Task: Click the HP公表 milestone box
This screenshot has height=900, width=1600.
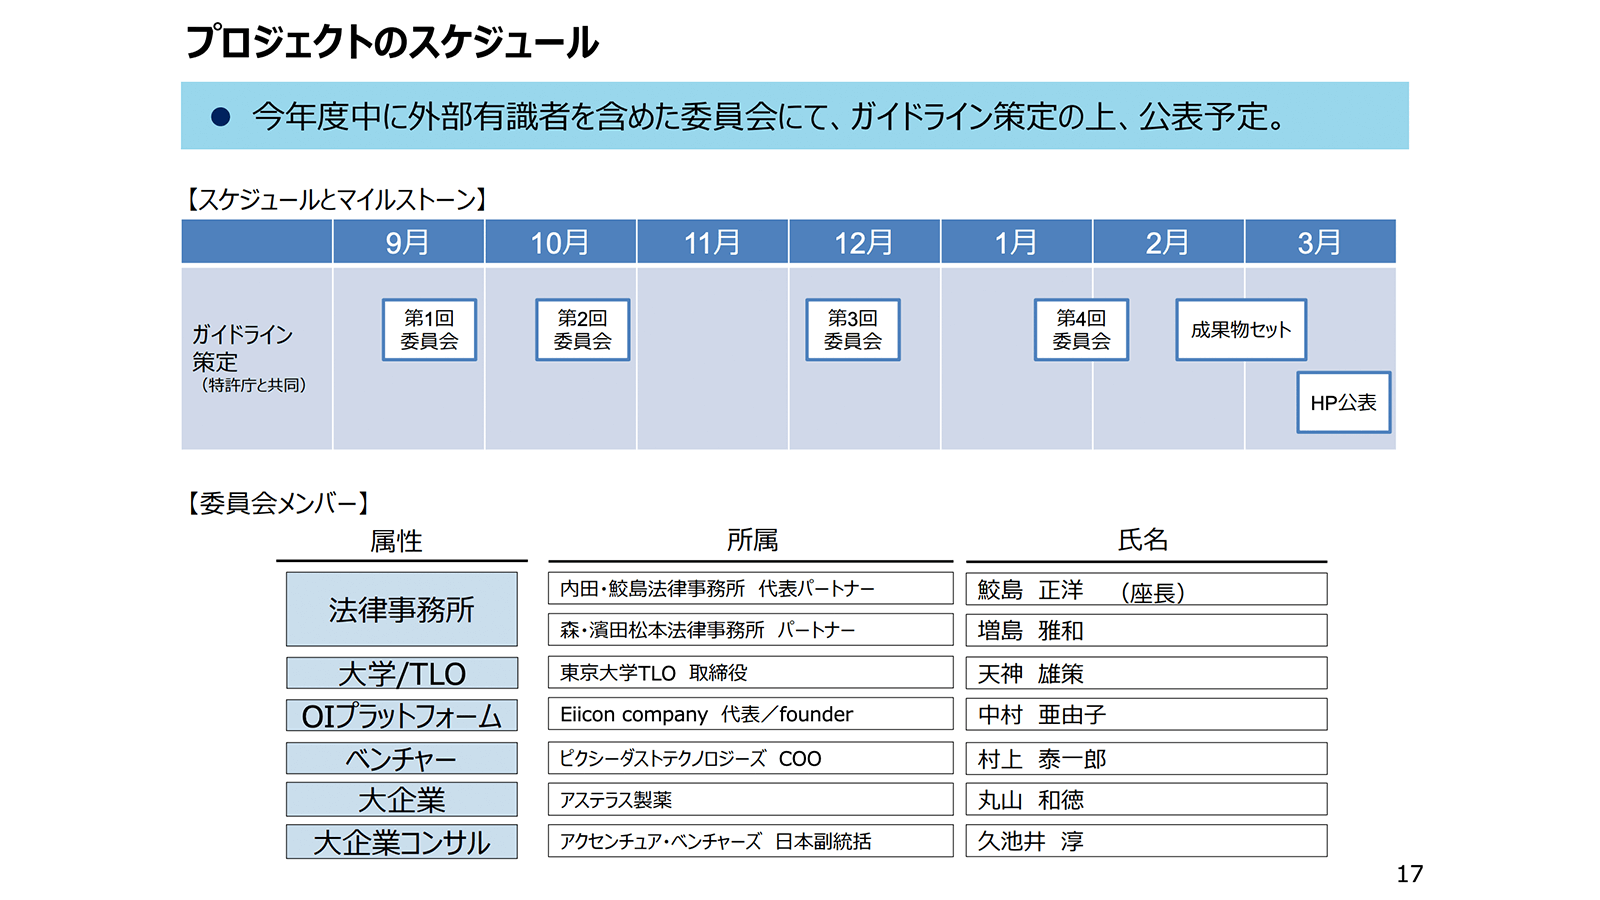Action: coord(1344,403)
